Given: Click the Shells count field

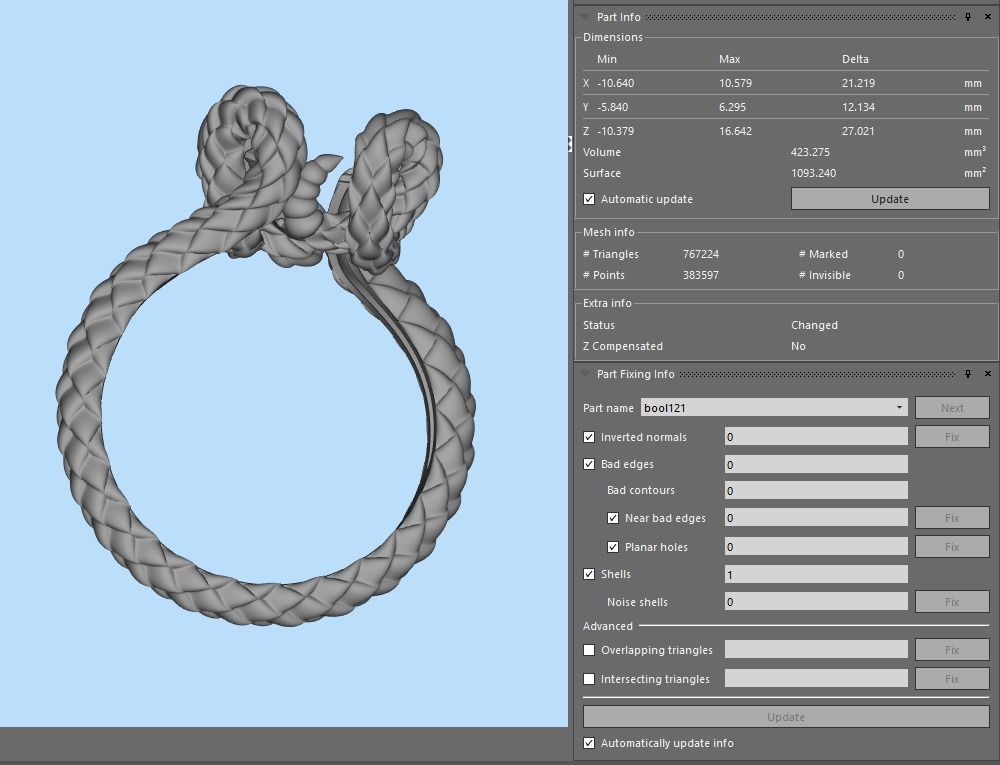Looking at the screenshot, I should (816, 575).
